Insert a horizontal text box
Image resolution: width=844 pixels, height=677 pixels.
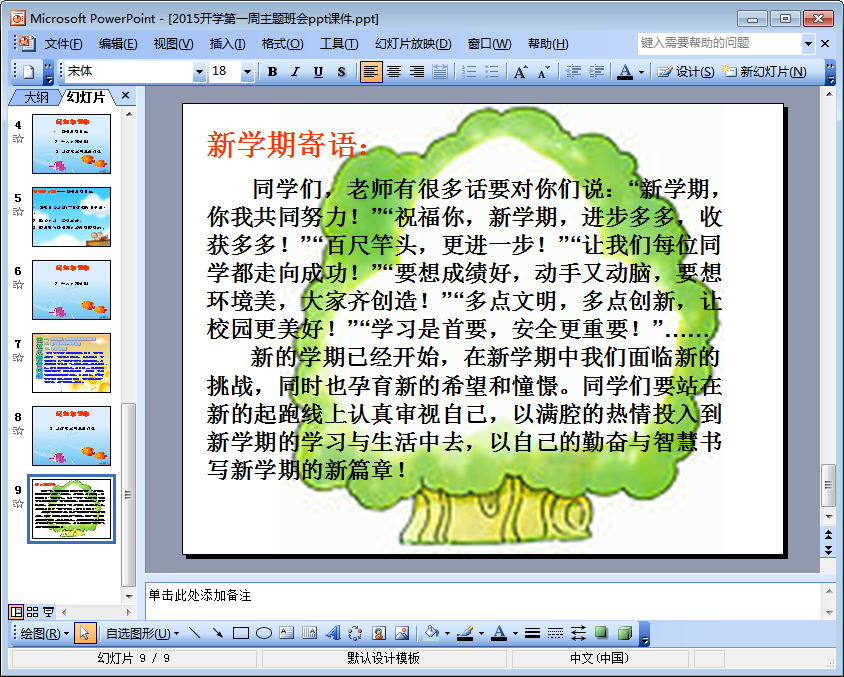tap(287, 633)
